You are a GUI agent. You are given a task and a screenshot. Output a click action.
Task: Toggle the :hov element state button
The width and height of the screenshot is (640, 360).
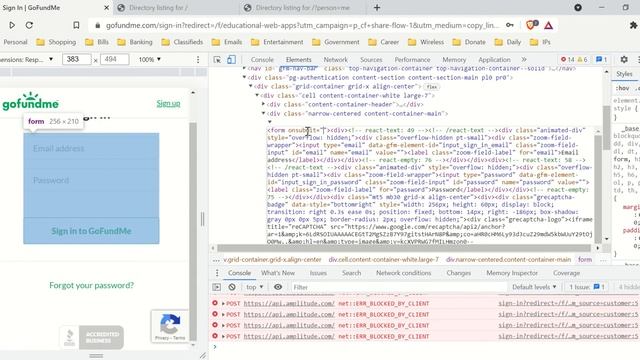click(622, 88)
